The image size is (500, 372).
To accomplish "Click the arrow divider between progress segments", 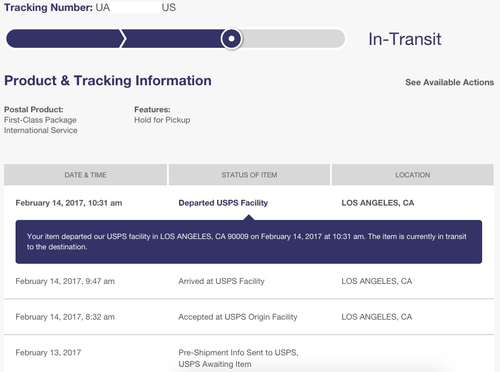I will click(123, 39).
